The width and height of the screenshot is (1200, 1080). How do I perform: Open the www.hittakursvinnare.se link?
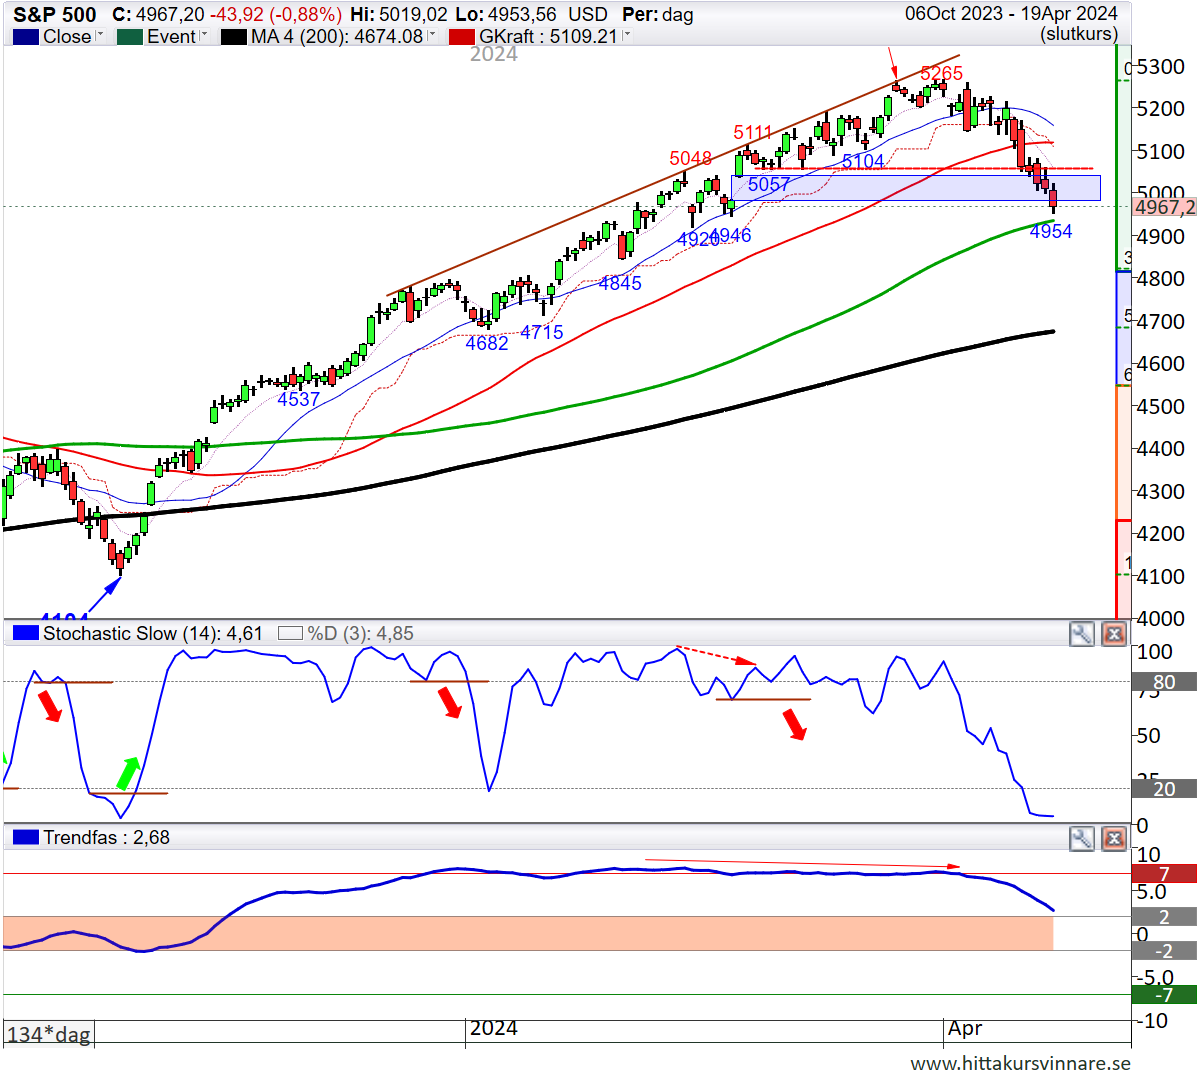click(x=1020, y=1063)
